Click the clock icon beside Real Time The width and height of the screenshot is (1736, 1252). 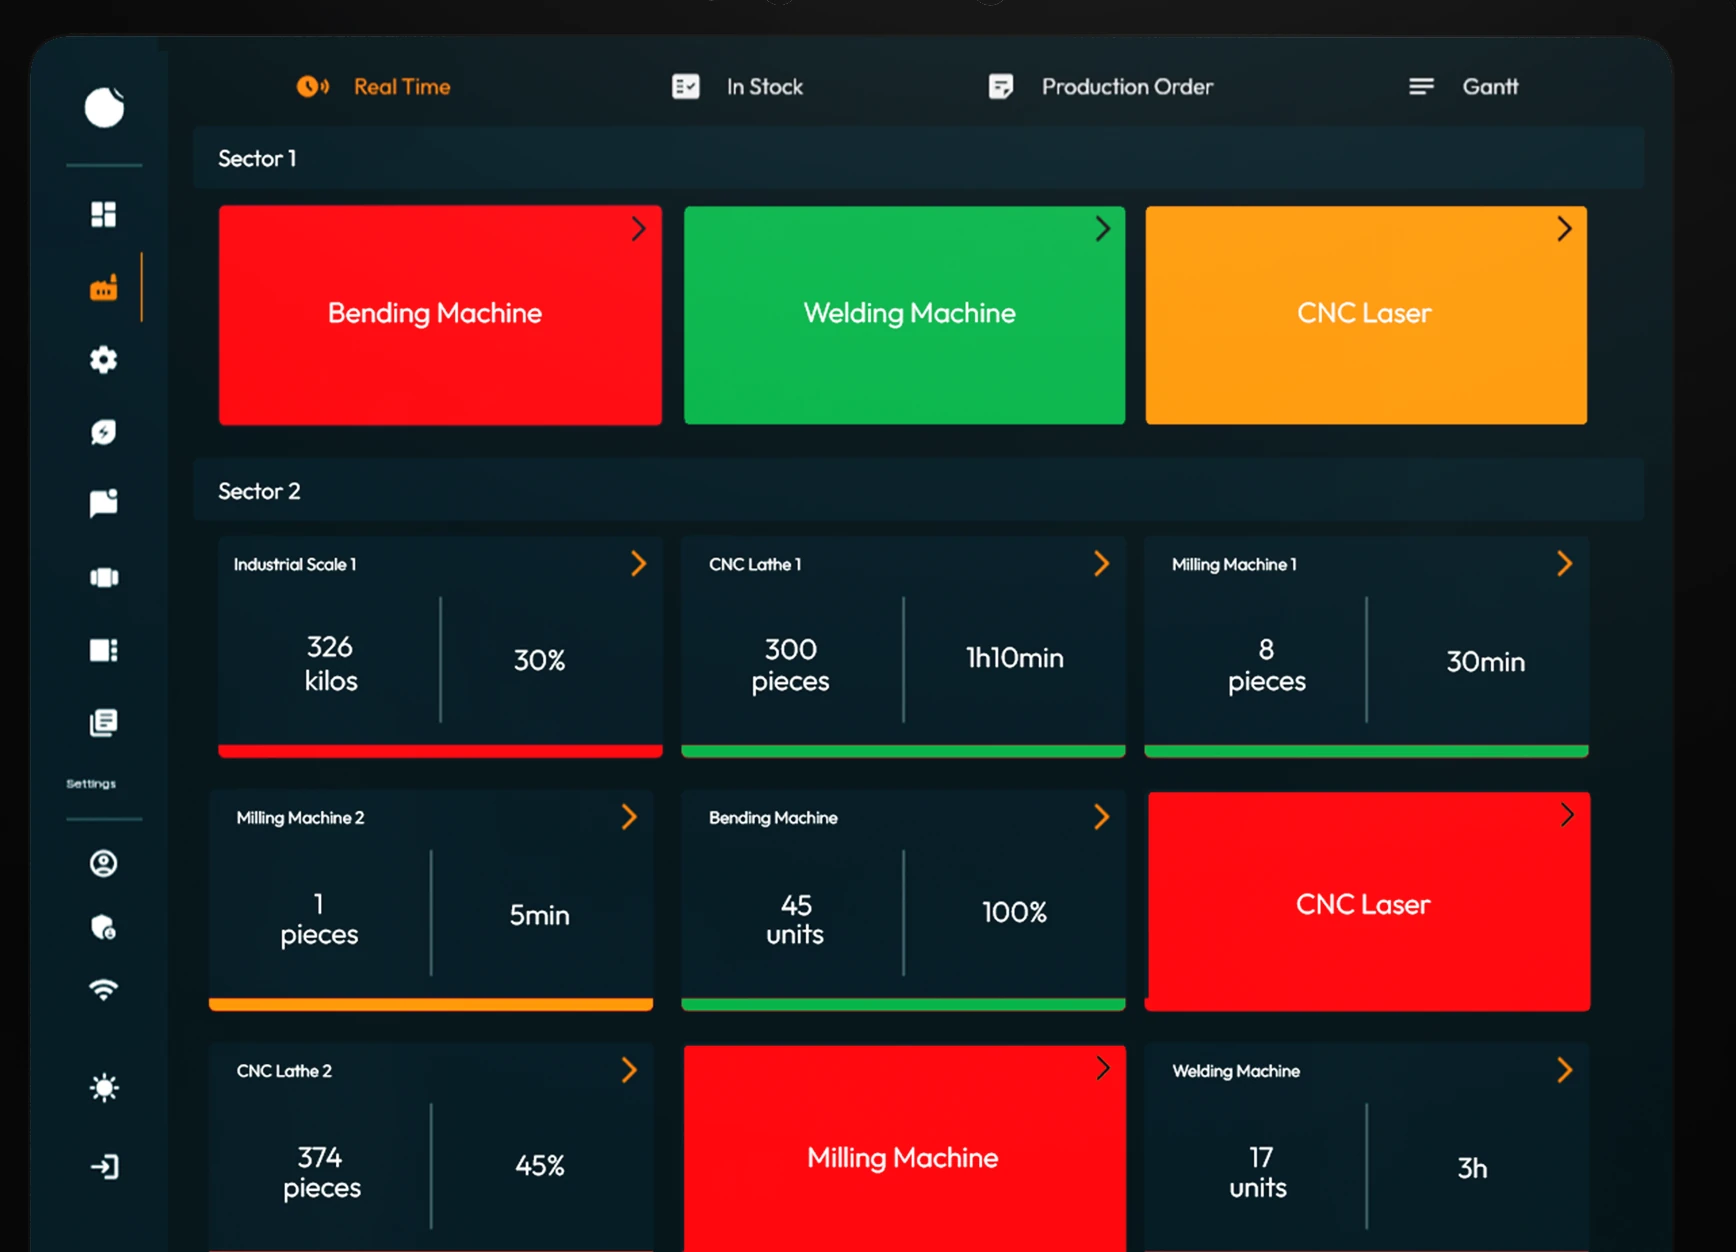point(312,86)
